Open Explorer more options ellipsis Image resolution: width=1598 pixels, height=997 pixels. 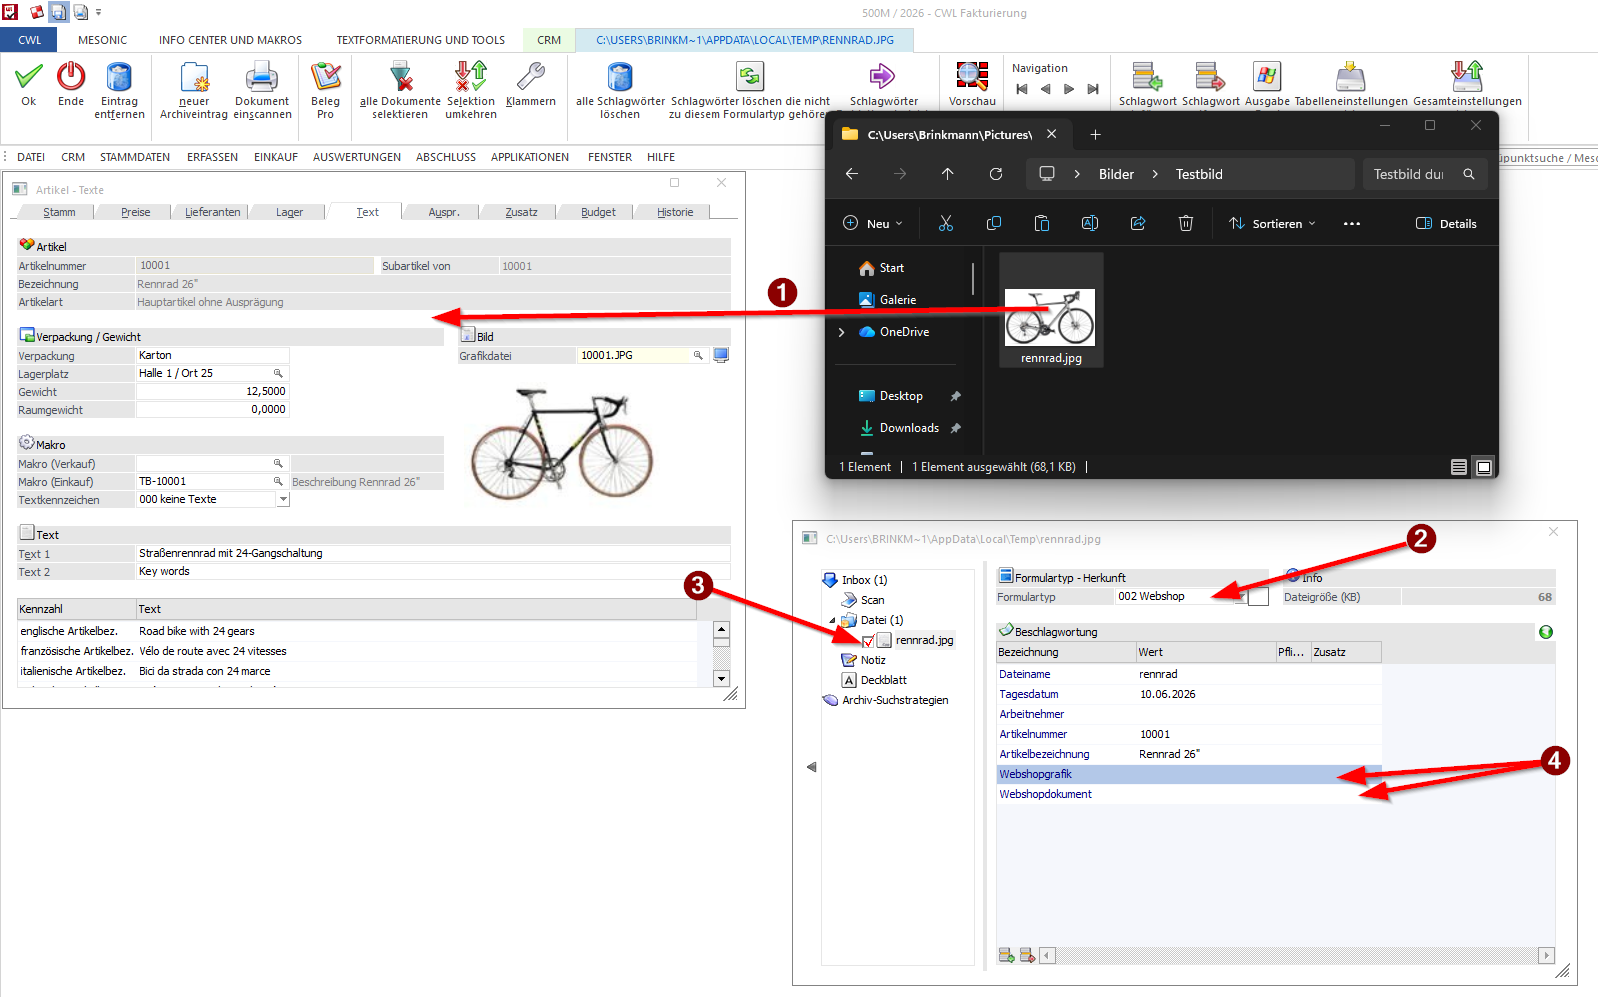coord(1352,224)
